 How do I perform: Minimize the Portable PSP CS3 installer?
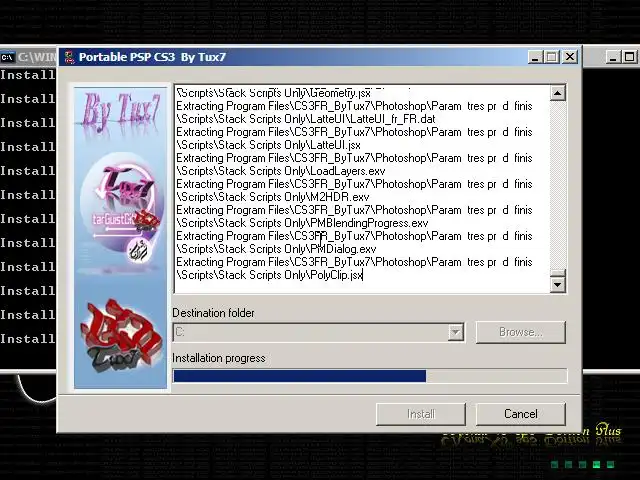(x=535, y=57)
